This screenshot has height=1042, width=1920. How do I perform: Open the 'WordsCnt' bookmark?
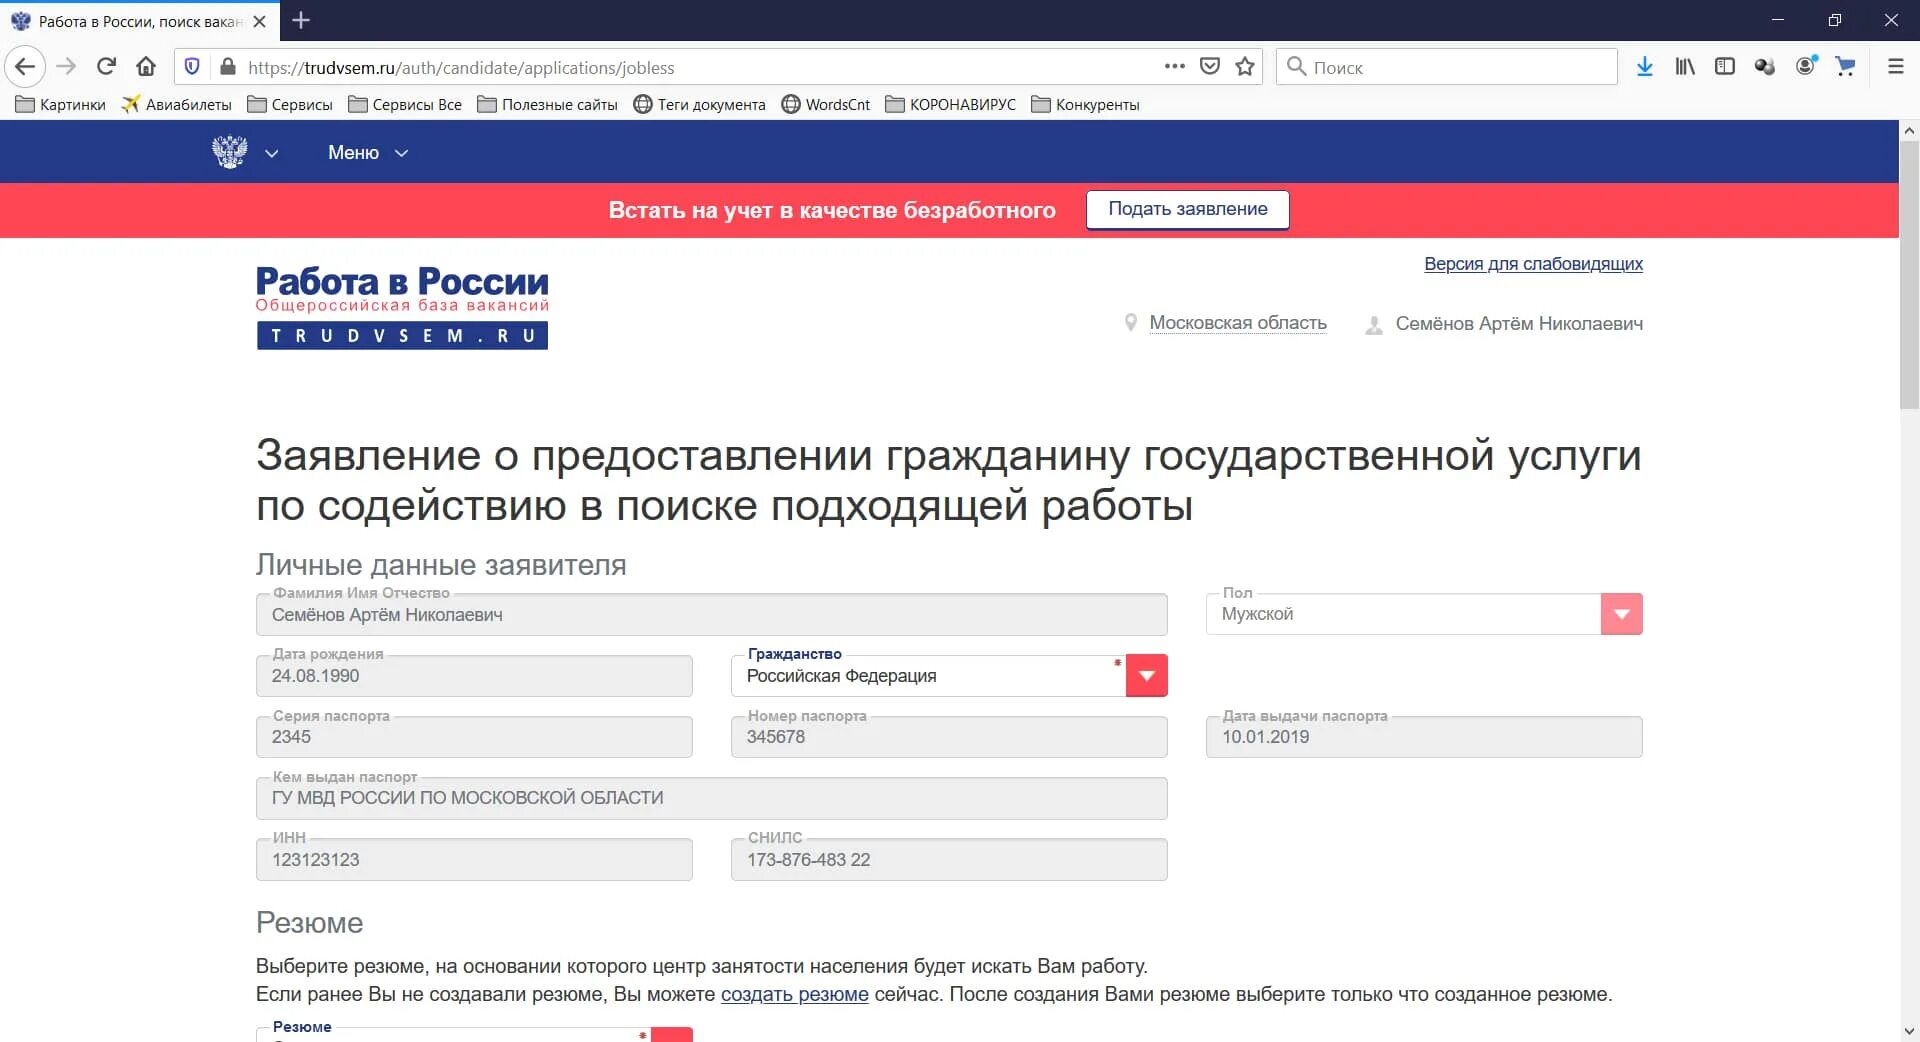[825, 104]
